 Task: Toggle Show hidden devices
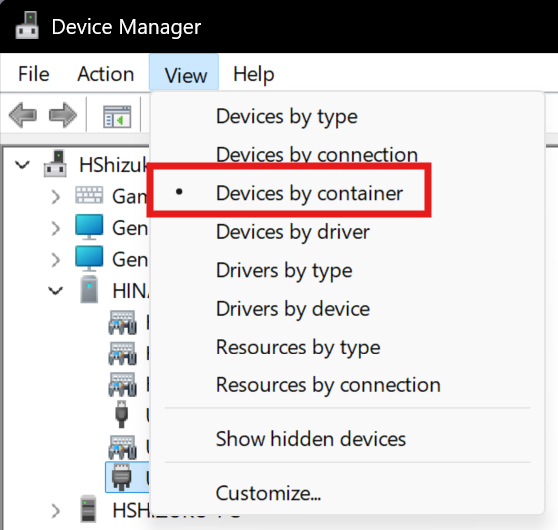coord(347,439)
